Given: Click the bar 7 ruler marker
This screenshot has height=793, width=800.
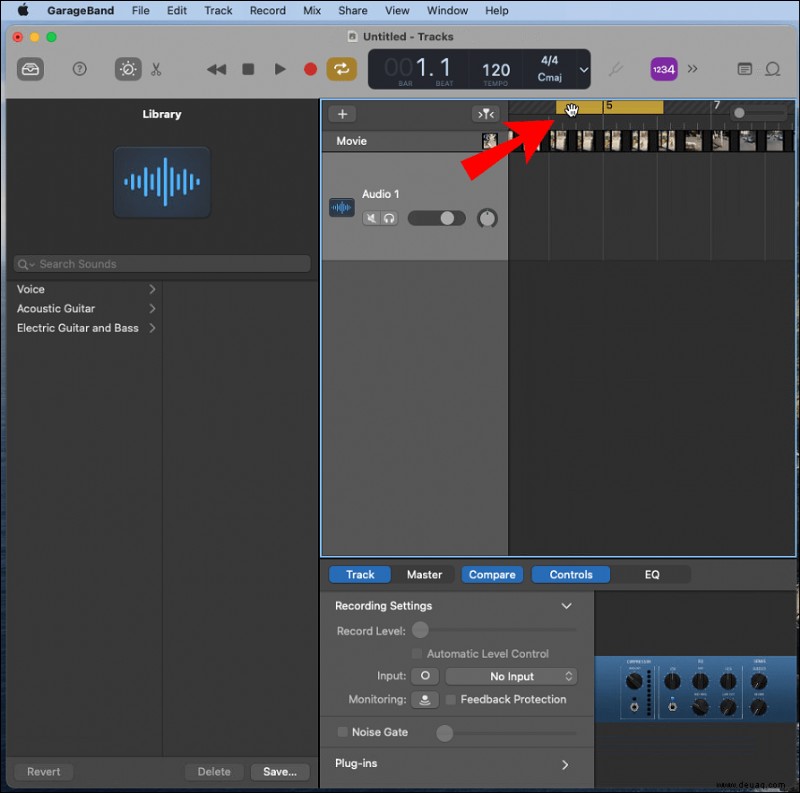Looking at the screenshot, I should click(x=716, y=105).
